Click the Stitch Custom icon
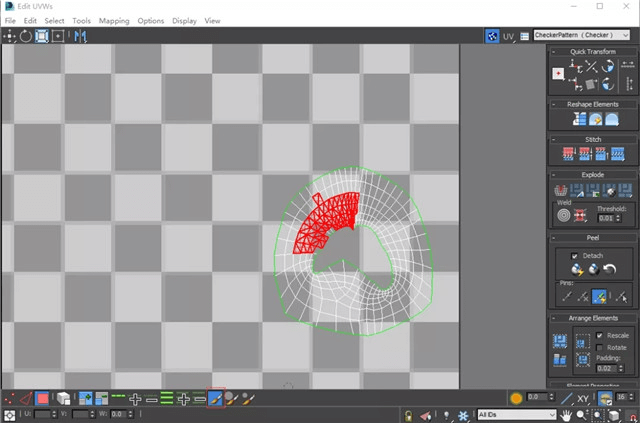 [x=618, y=154]
